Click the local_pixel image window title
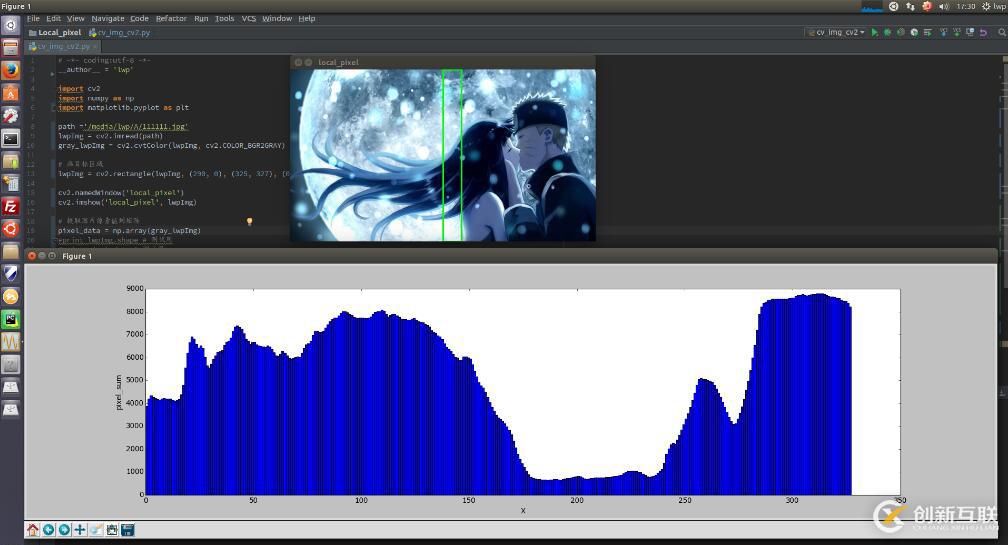The height and width of the screenshot is (545, 1008). coord(338,62)
